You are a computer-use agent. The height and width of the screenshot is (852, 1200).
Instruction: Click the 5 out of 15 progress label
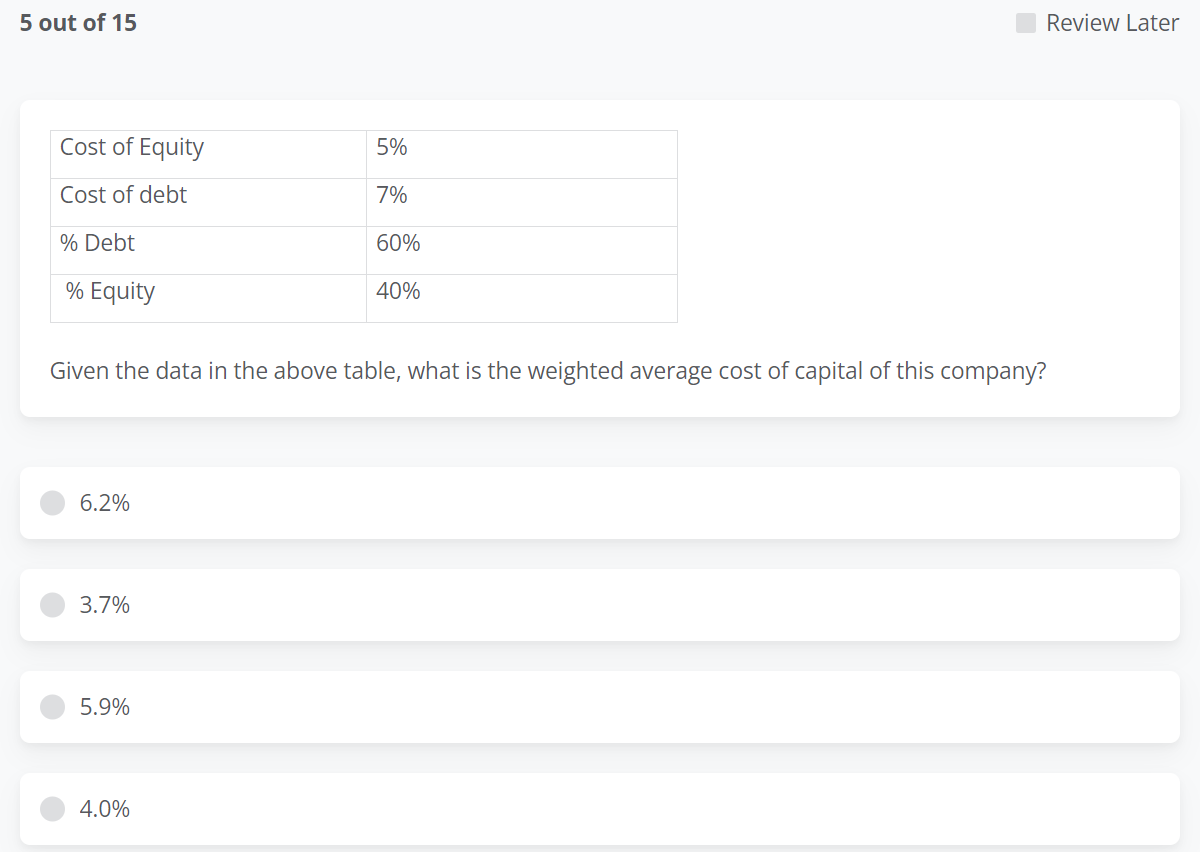pos(77,22)
